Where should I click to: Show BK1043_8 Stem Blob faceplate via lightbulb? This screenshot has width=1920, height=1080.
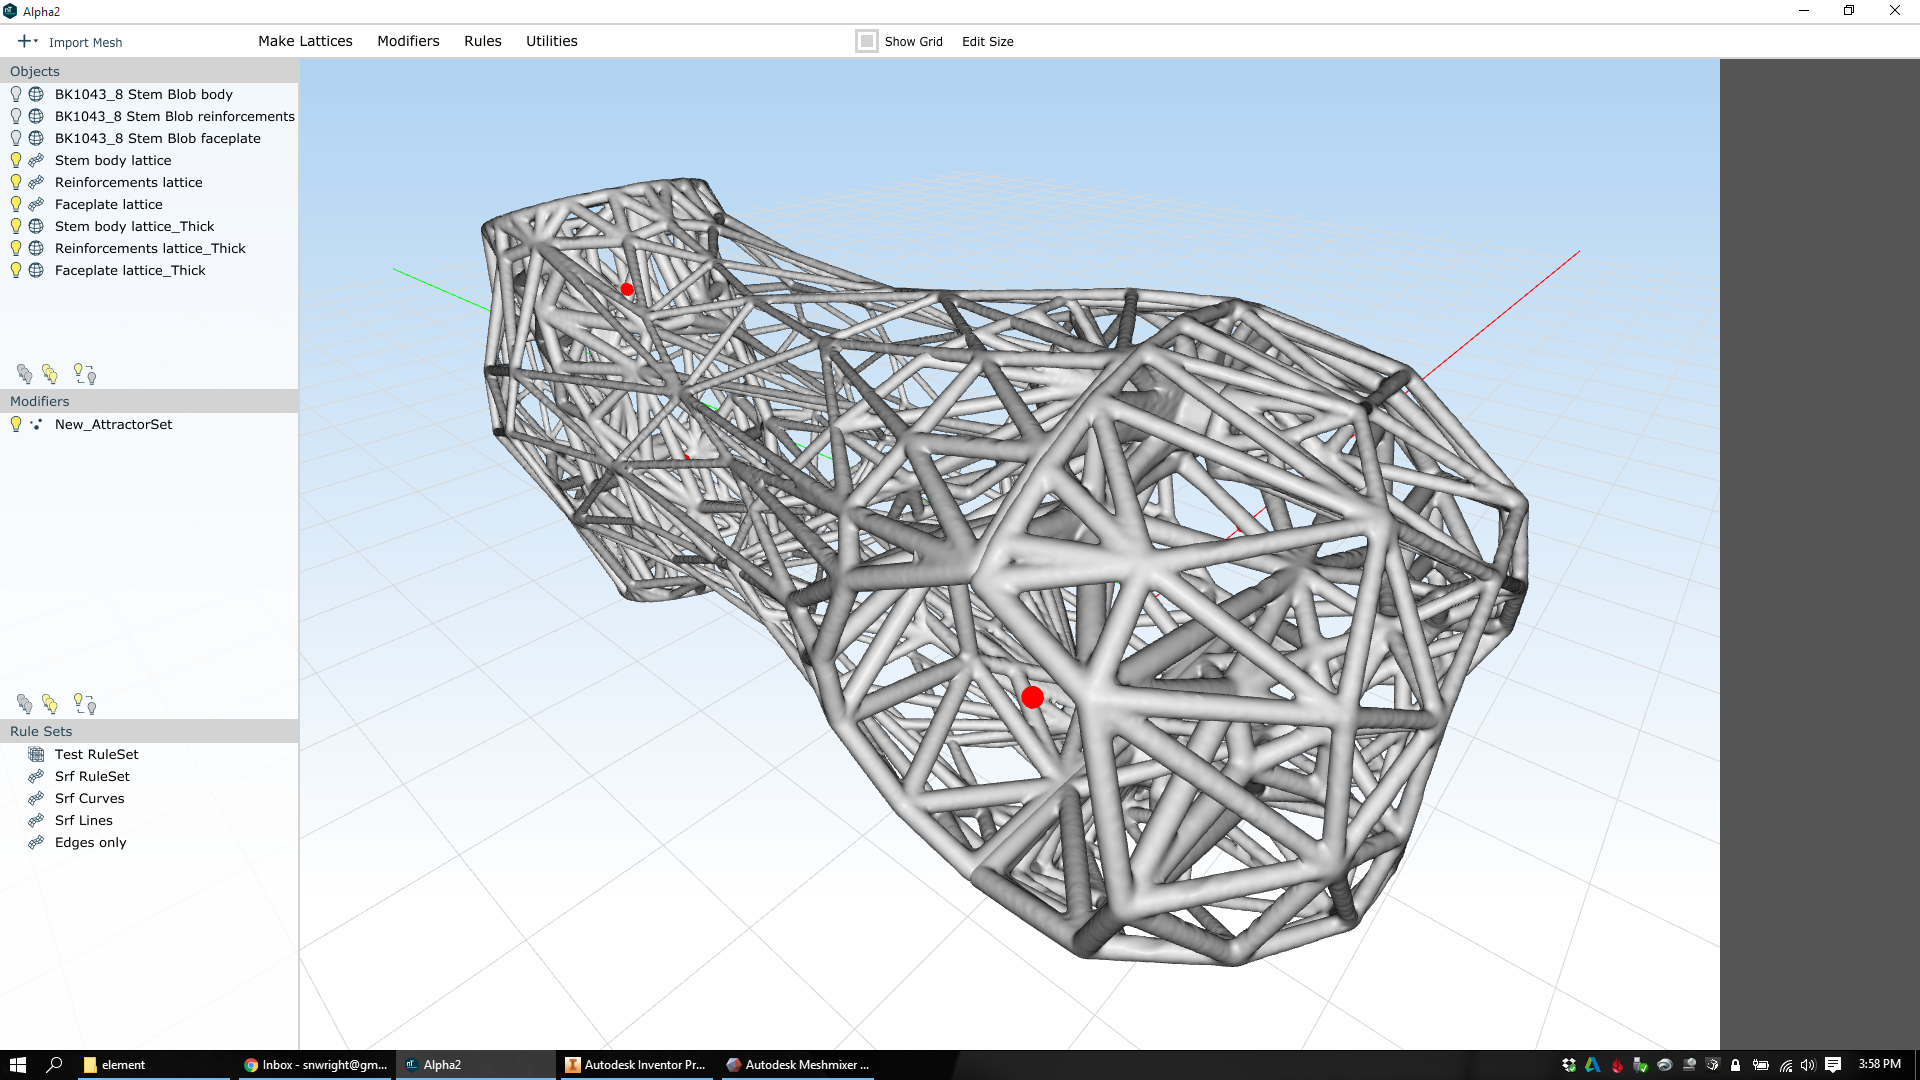[x=16, y=138]
